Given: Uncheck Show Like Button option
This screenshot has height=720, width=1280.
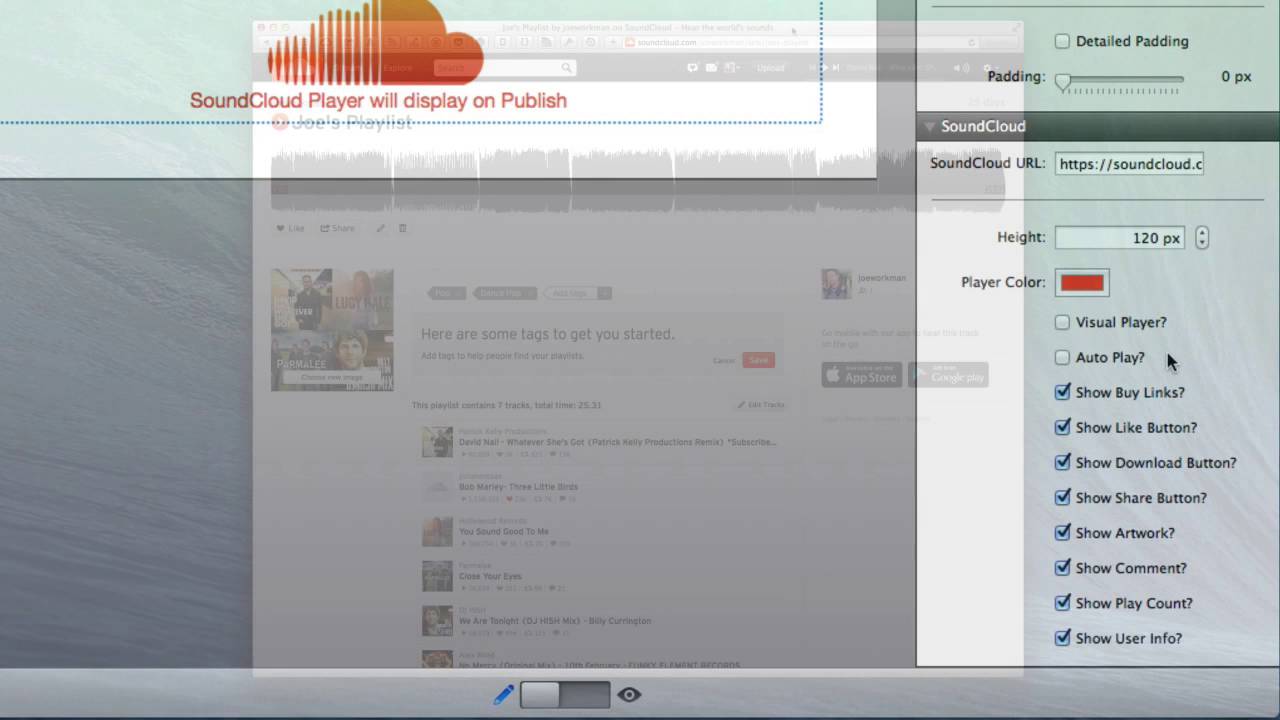Looking at the screenshot, I should (1062, 427).
